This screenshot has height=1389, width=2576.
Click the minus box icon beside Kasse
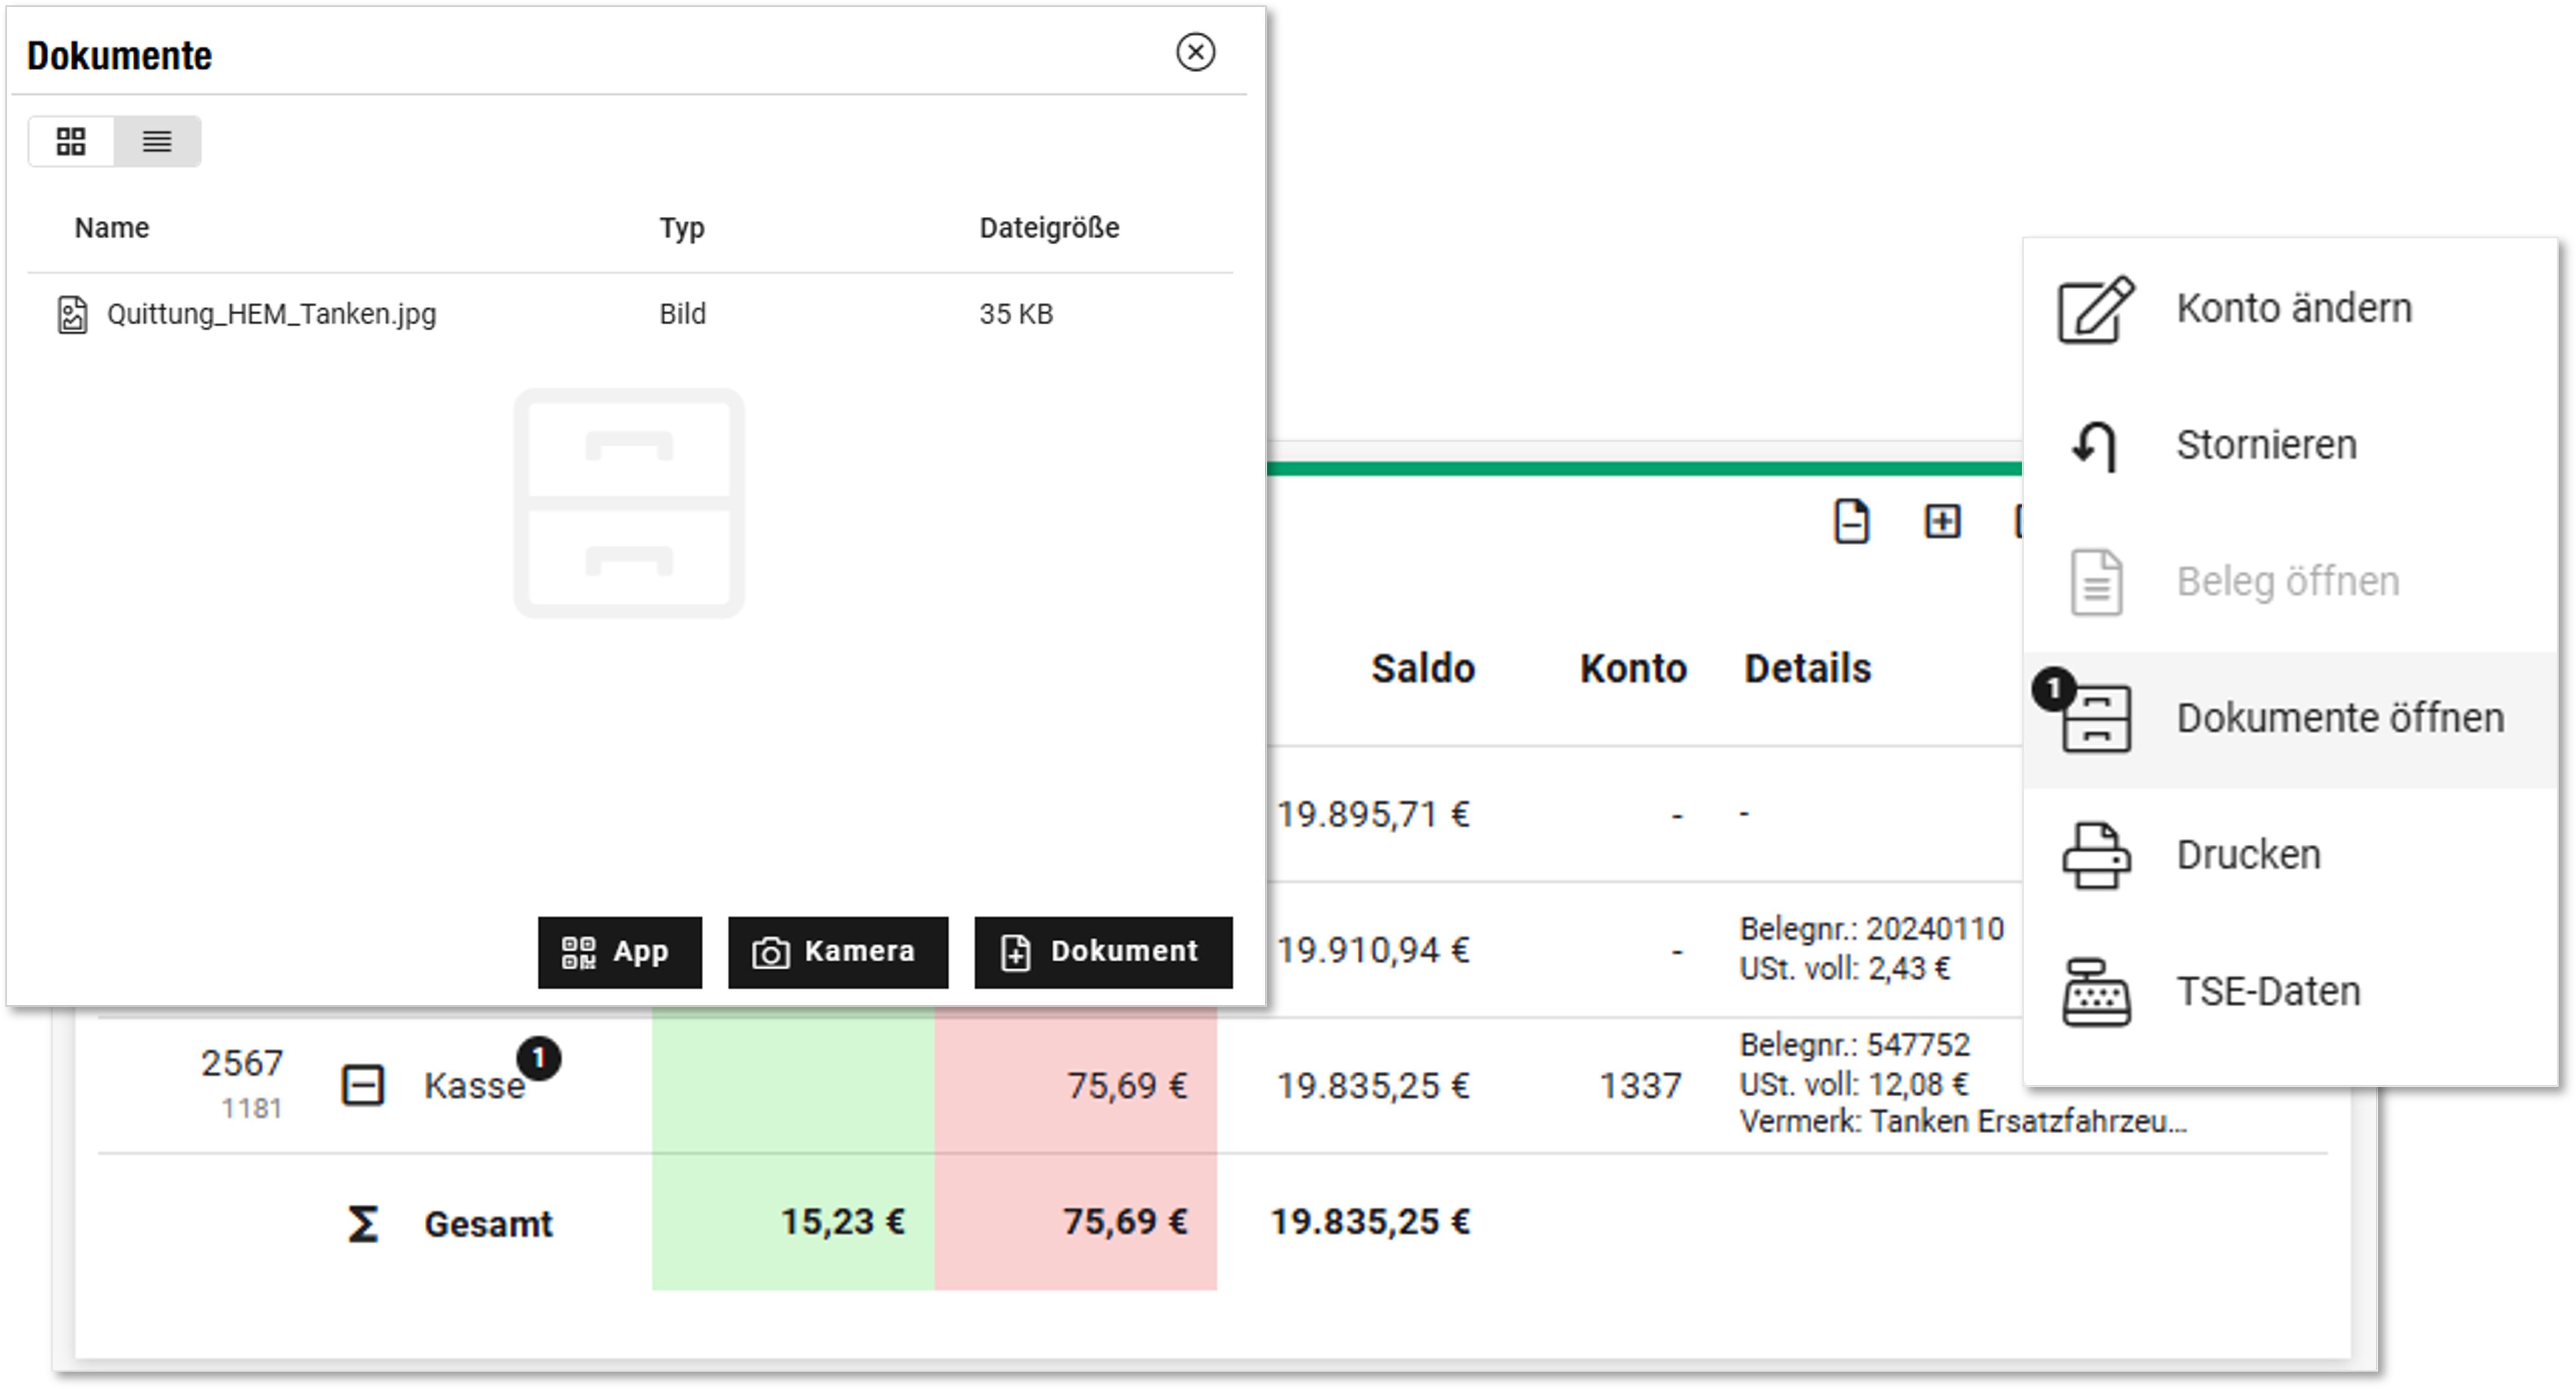pyautogui.click(x=362, y=1085)
